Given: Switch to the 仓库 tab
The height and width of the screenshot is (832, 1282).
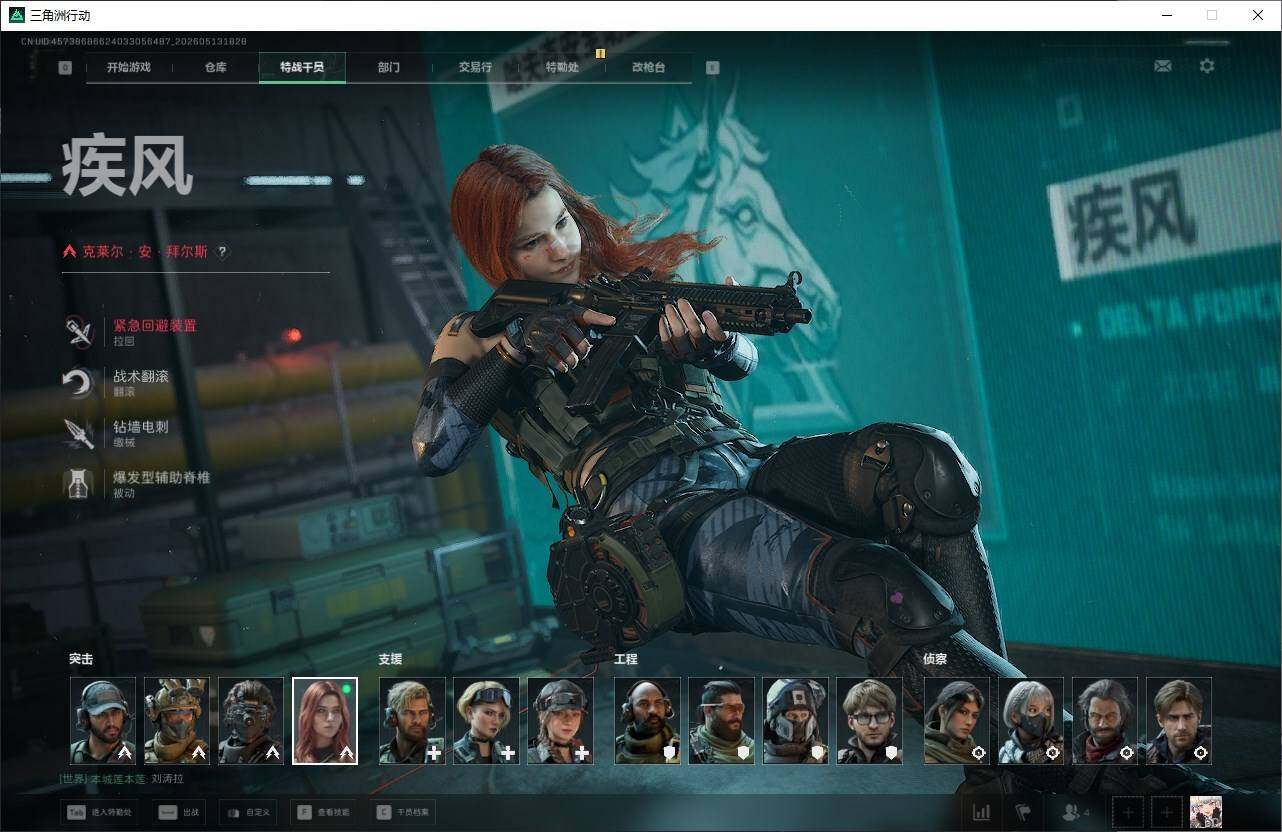Looking at the screenshot, I should (216, 67).
